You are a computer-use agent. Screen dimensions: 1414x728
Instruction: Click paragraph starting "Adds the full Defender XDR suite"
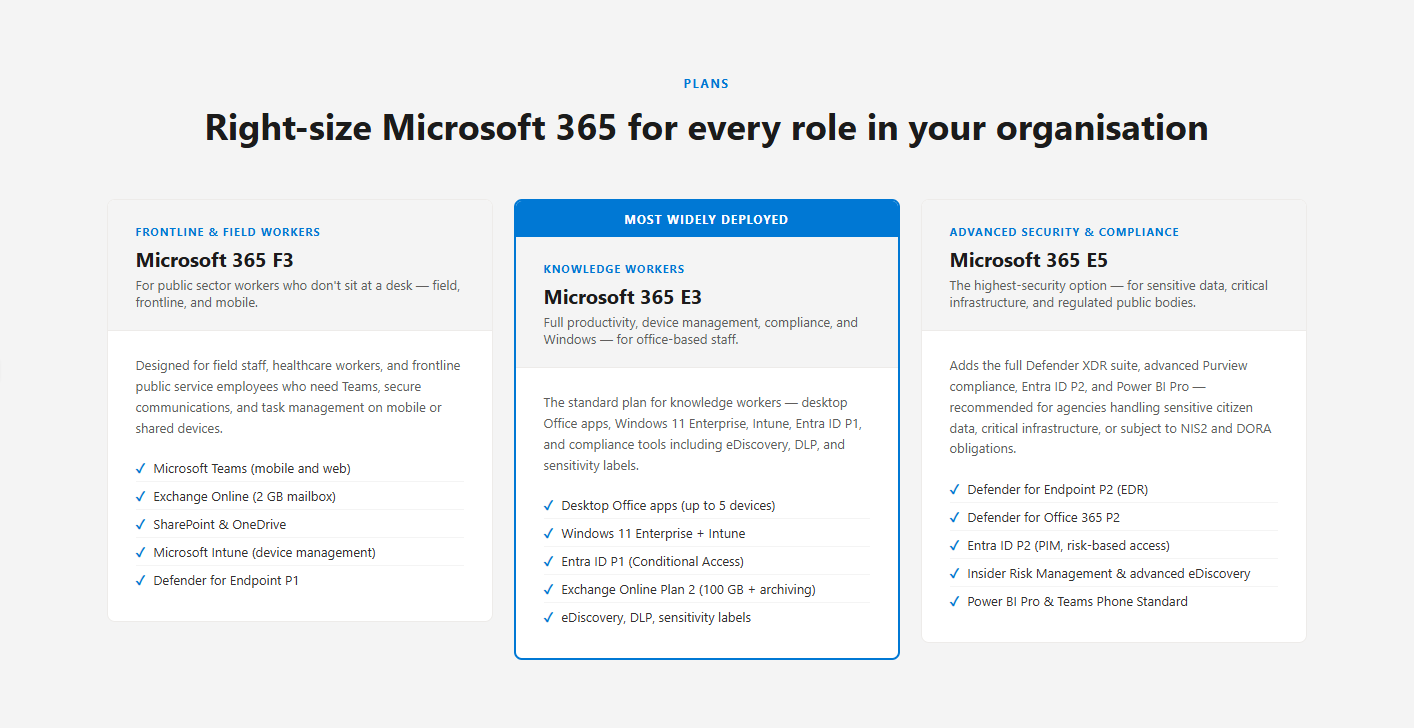[x=1111, y=407]
